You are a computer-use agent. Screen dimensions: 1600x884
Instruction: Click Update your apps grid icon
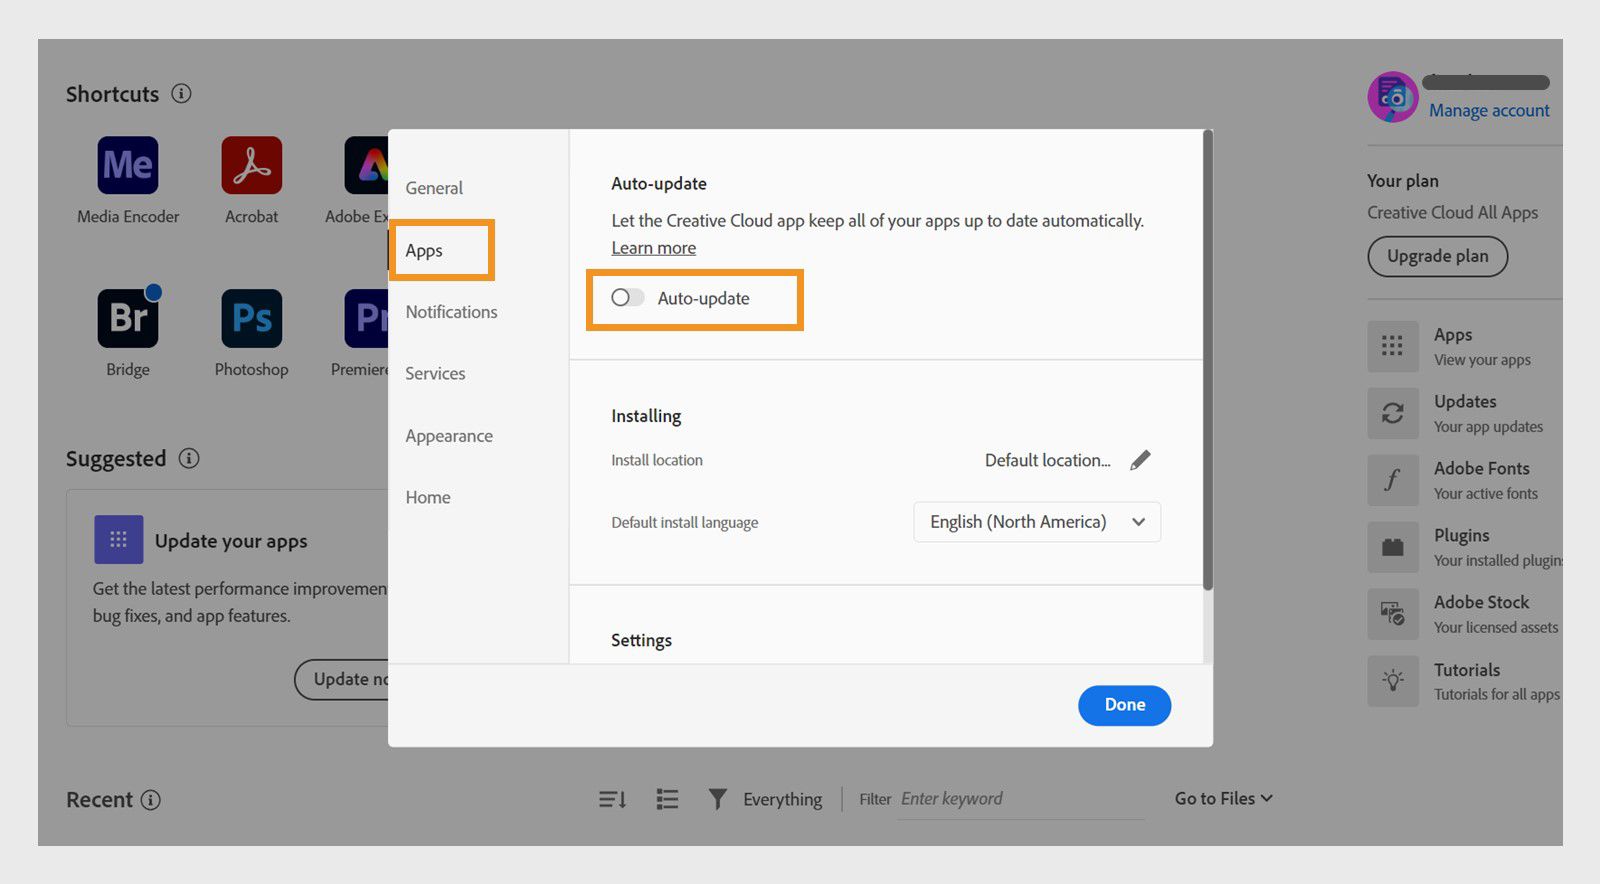pyautogui.click(x=118, y=540)
